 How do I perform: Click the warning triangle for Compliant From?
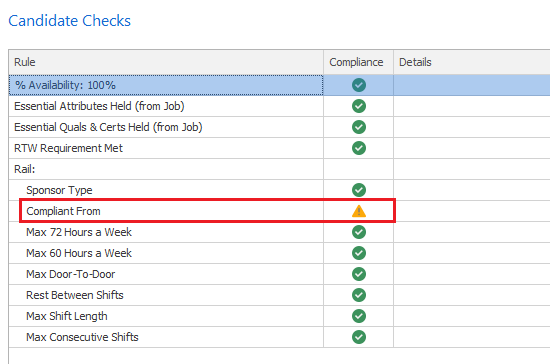[x=358, y=211]
